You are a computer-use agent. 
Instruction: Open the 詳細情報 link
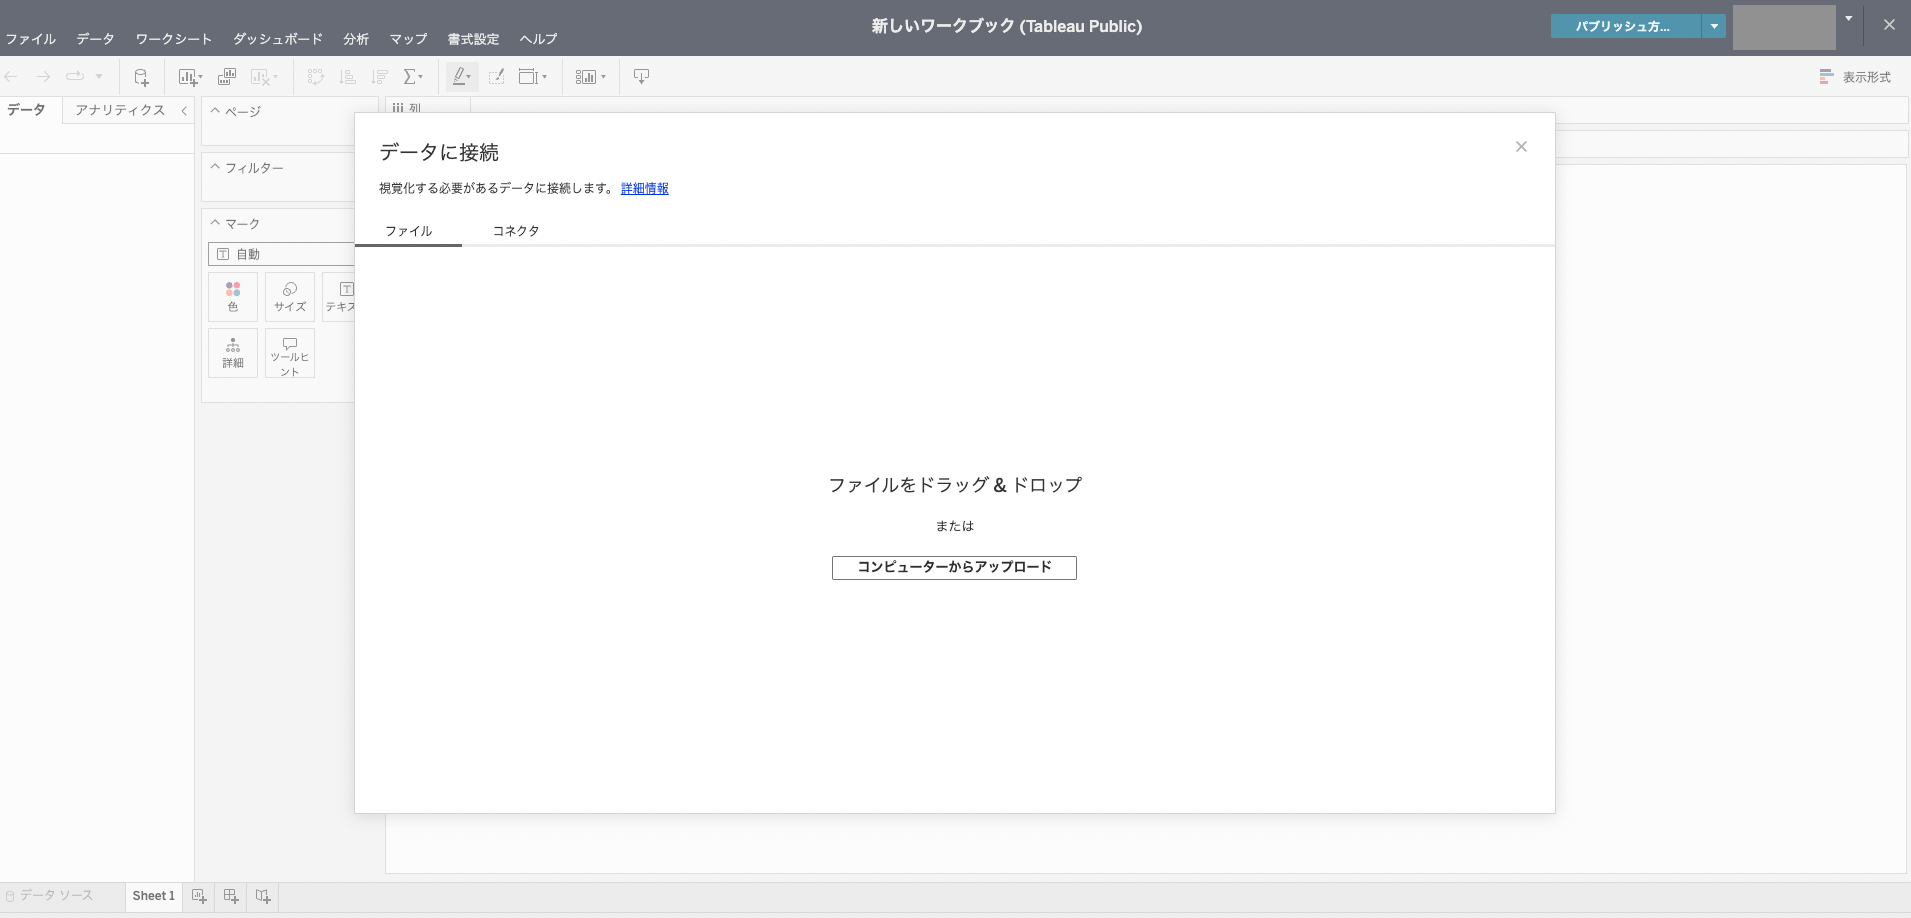[x=644, y=188]
